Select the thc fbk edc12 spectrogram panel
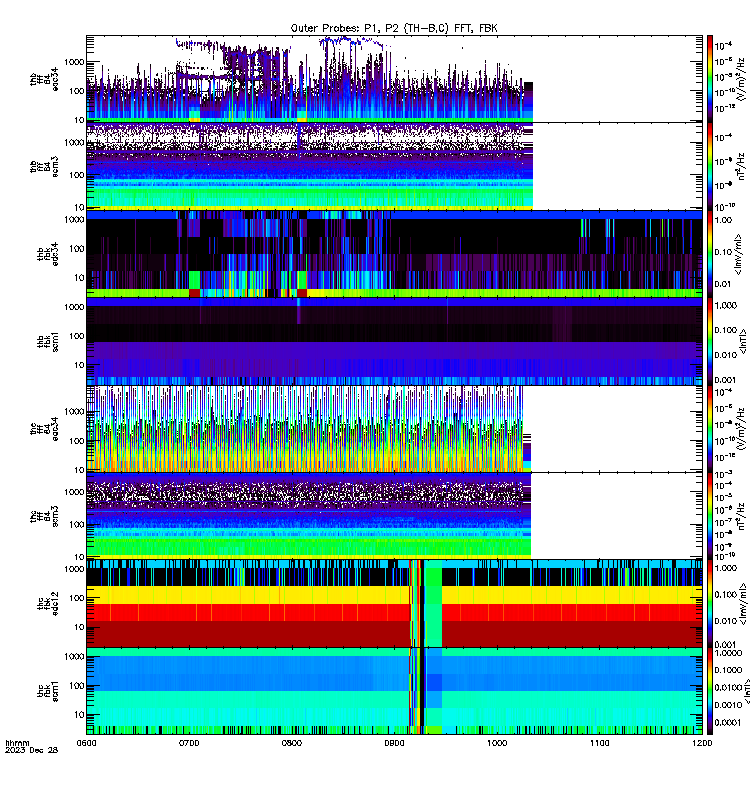The image size is (750, 800). 394,603
